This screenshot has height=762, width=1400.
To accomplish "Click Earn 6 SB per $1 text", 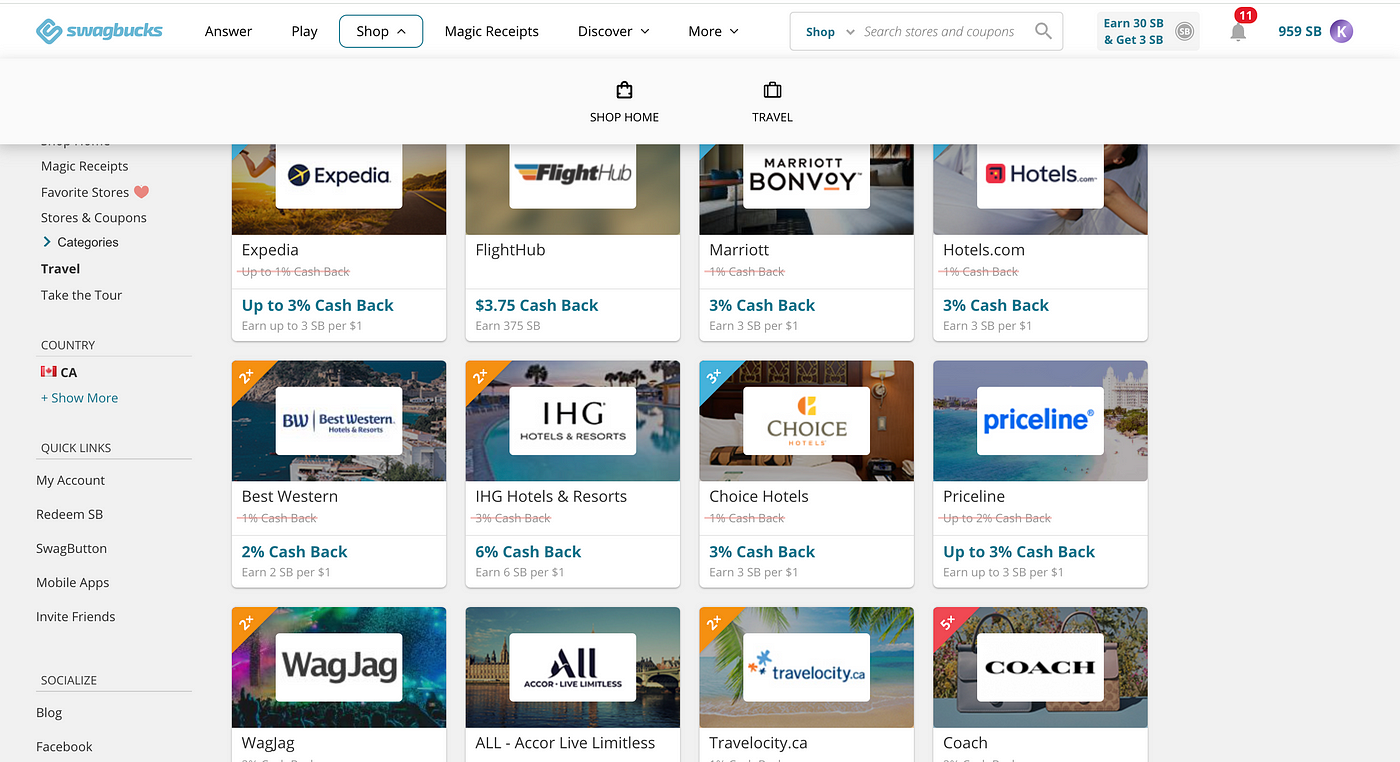I will [520, 572].
